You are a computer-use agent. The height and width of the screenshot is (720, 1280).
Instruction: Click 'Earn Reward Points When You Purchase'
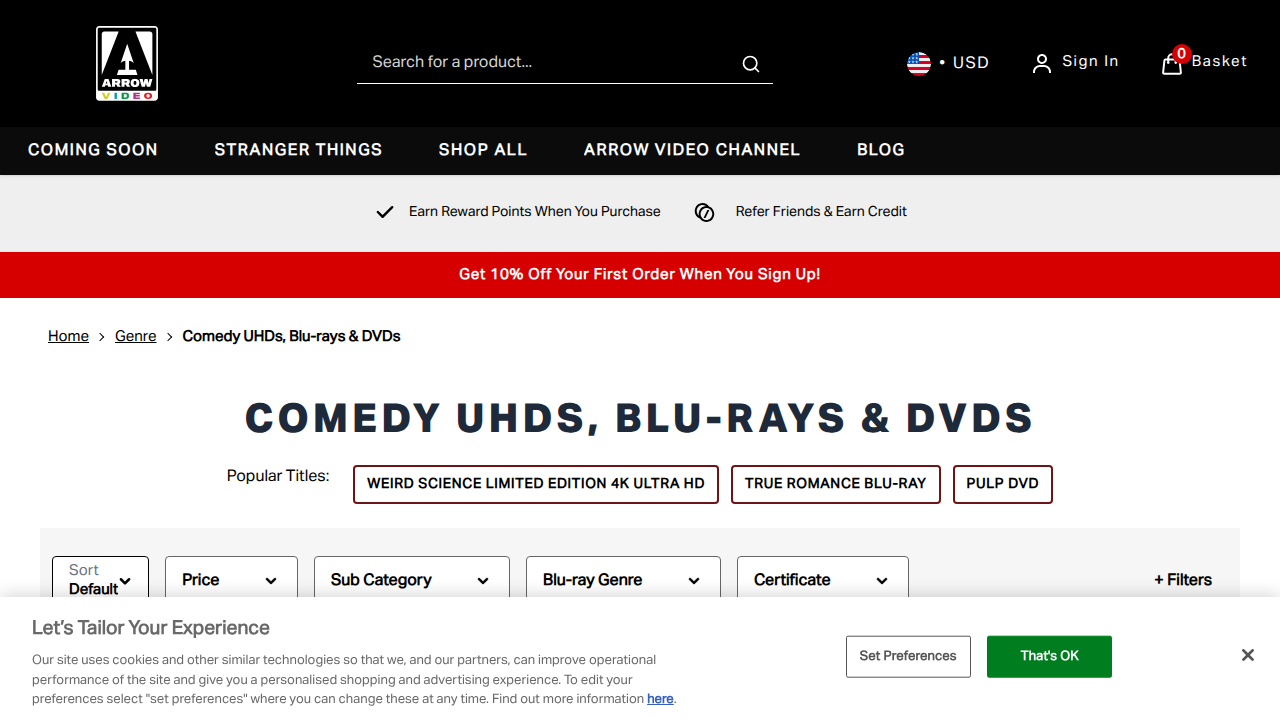(535, 211)
